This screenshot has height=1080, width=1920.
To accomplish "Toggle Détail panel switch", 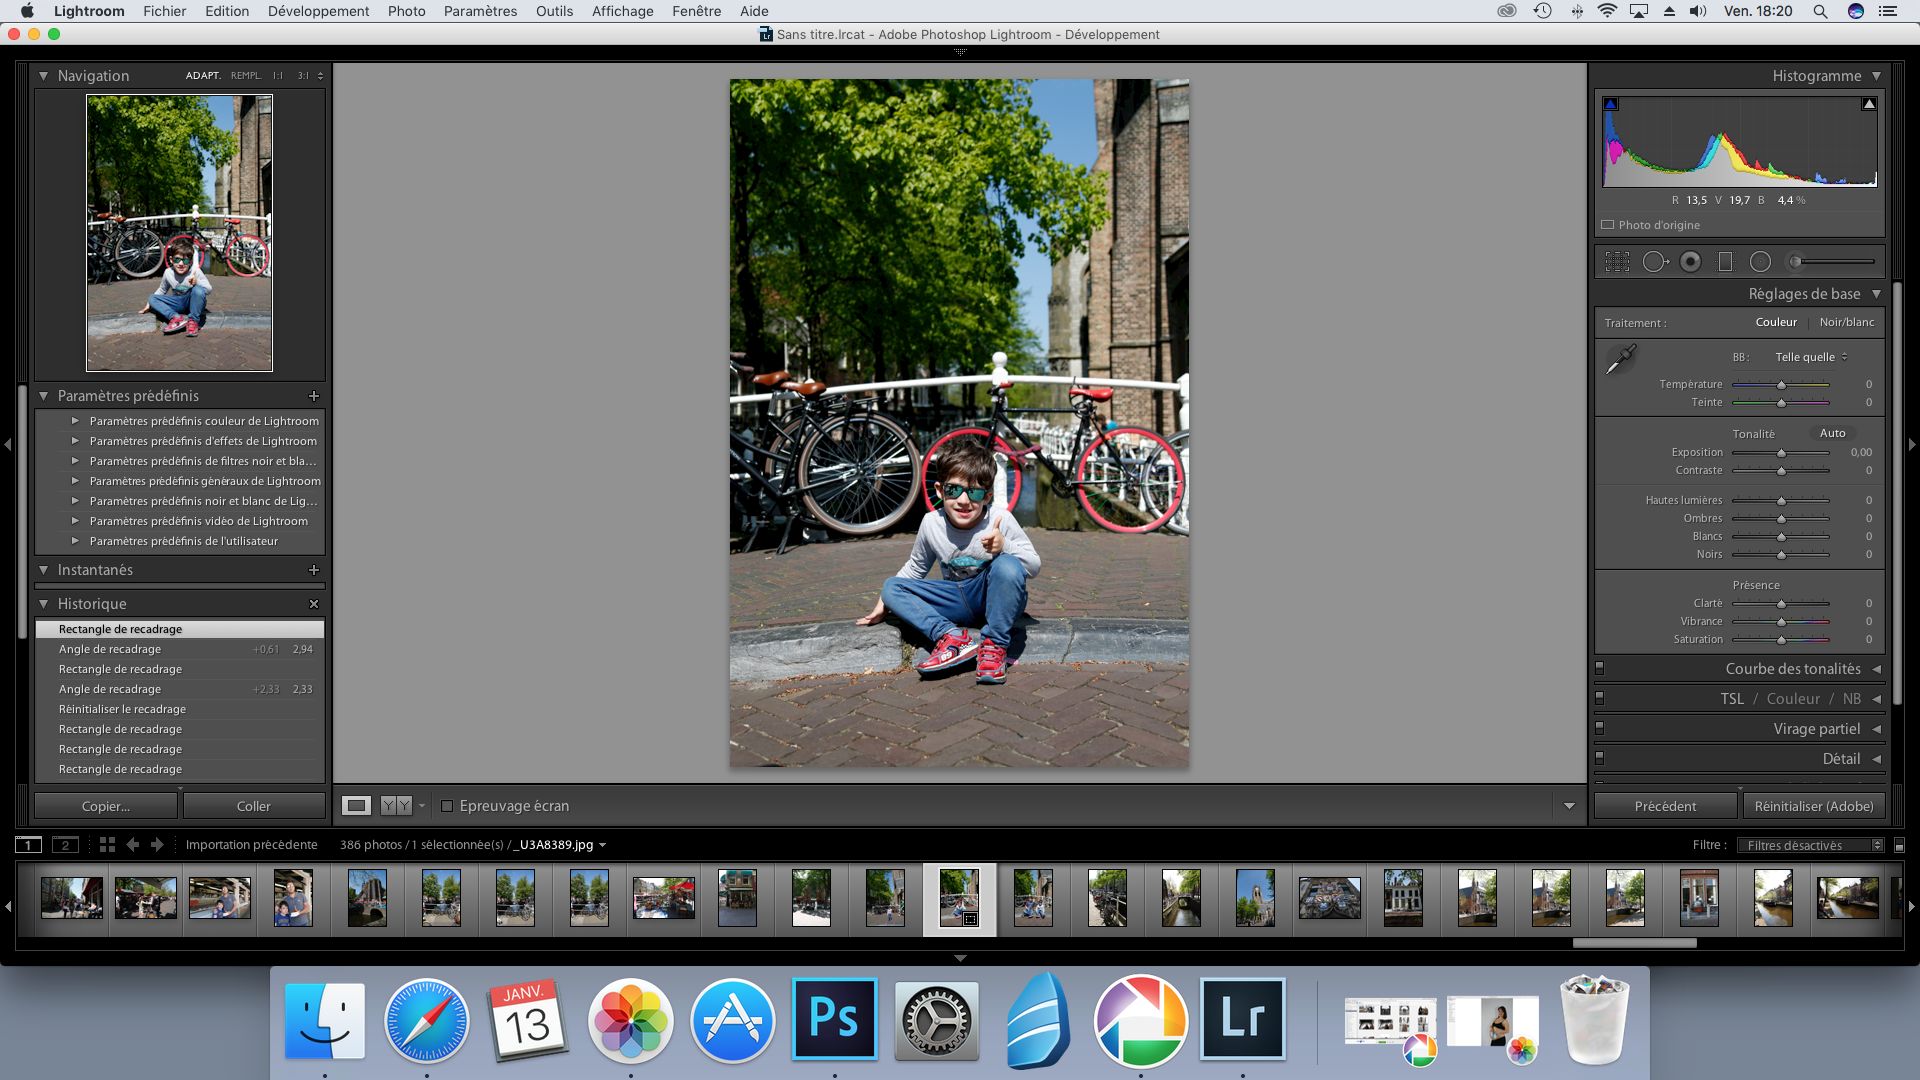I will [x=1599, y=758].
